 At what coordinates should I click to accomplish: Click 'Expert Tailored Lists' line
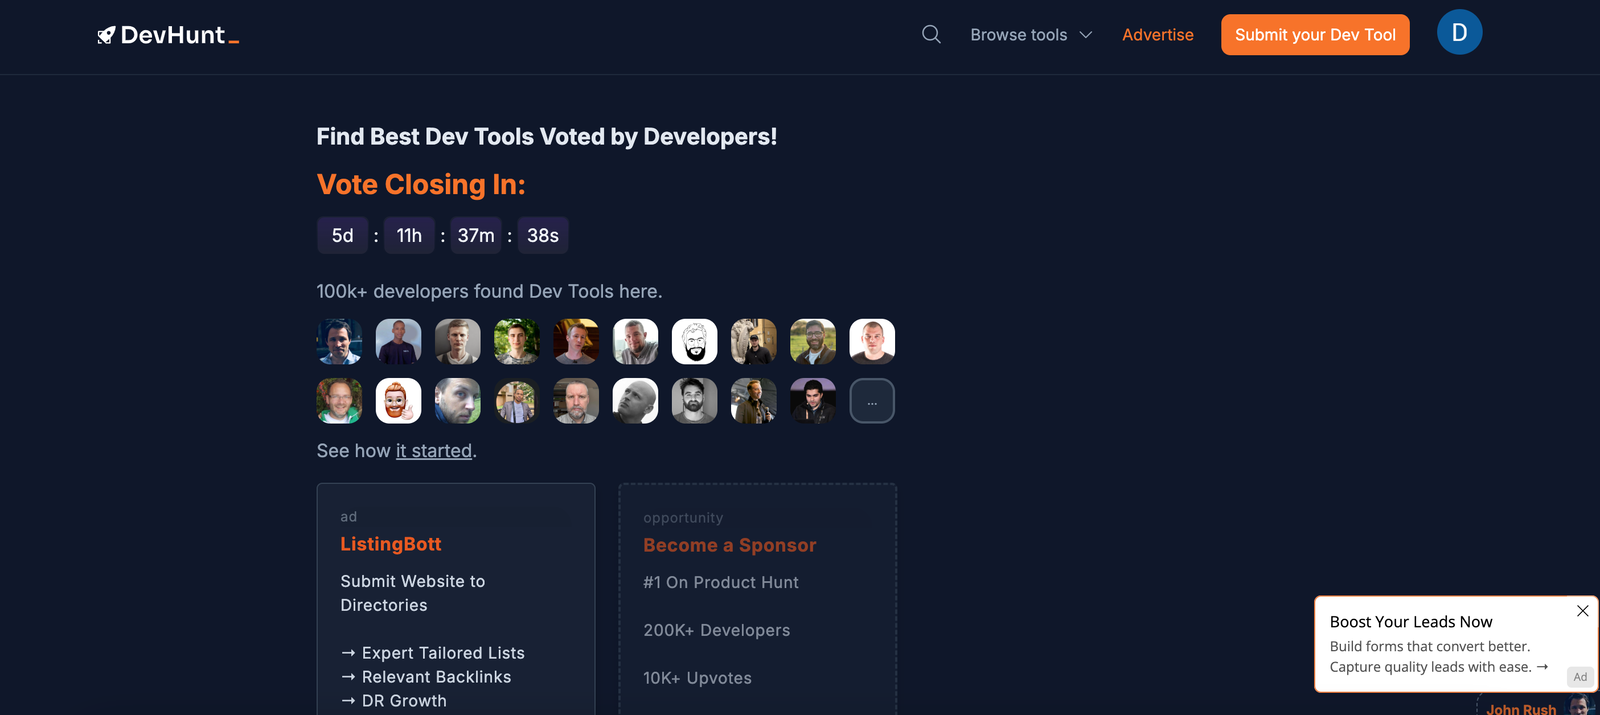point(433,653)
